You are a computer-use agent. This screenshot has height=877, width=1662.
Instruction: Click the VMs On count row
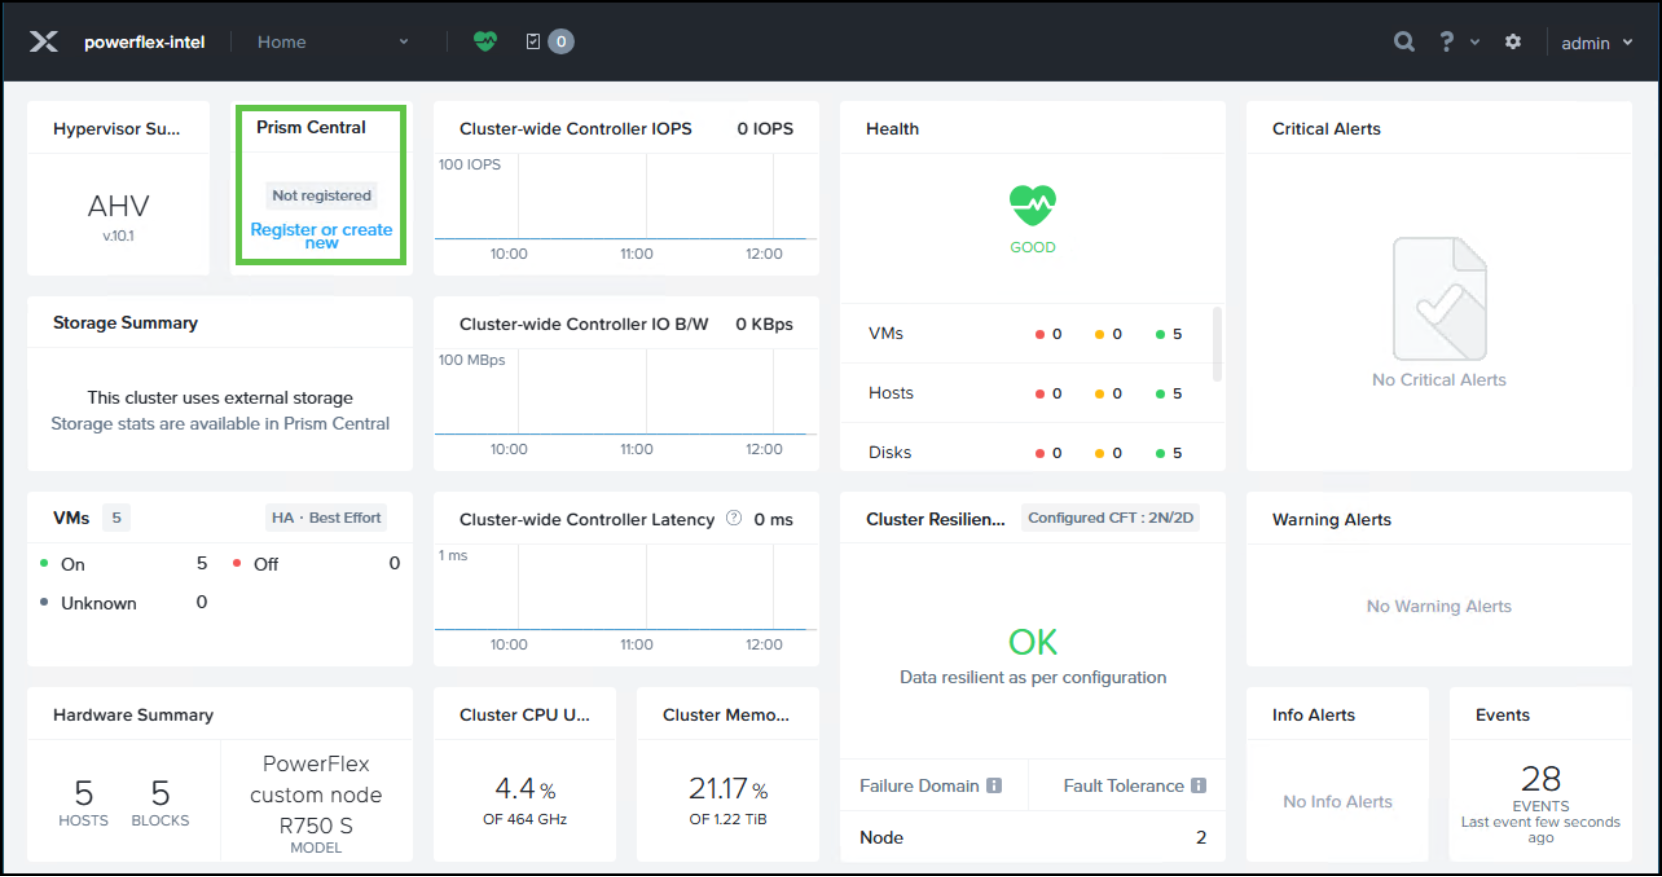pos(124,564)
